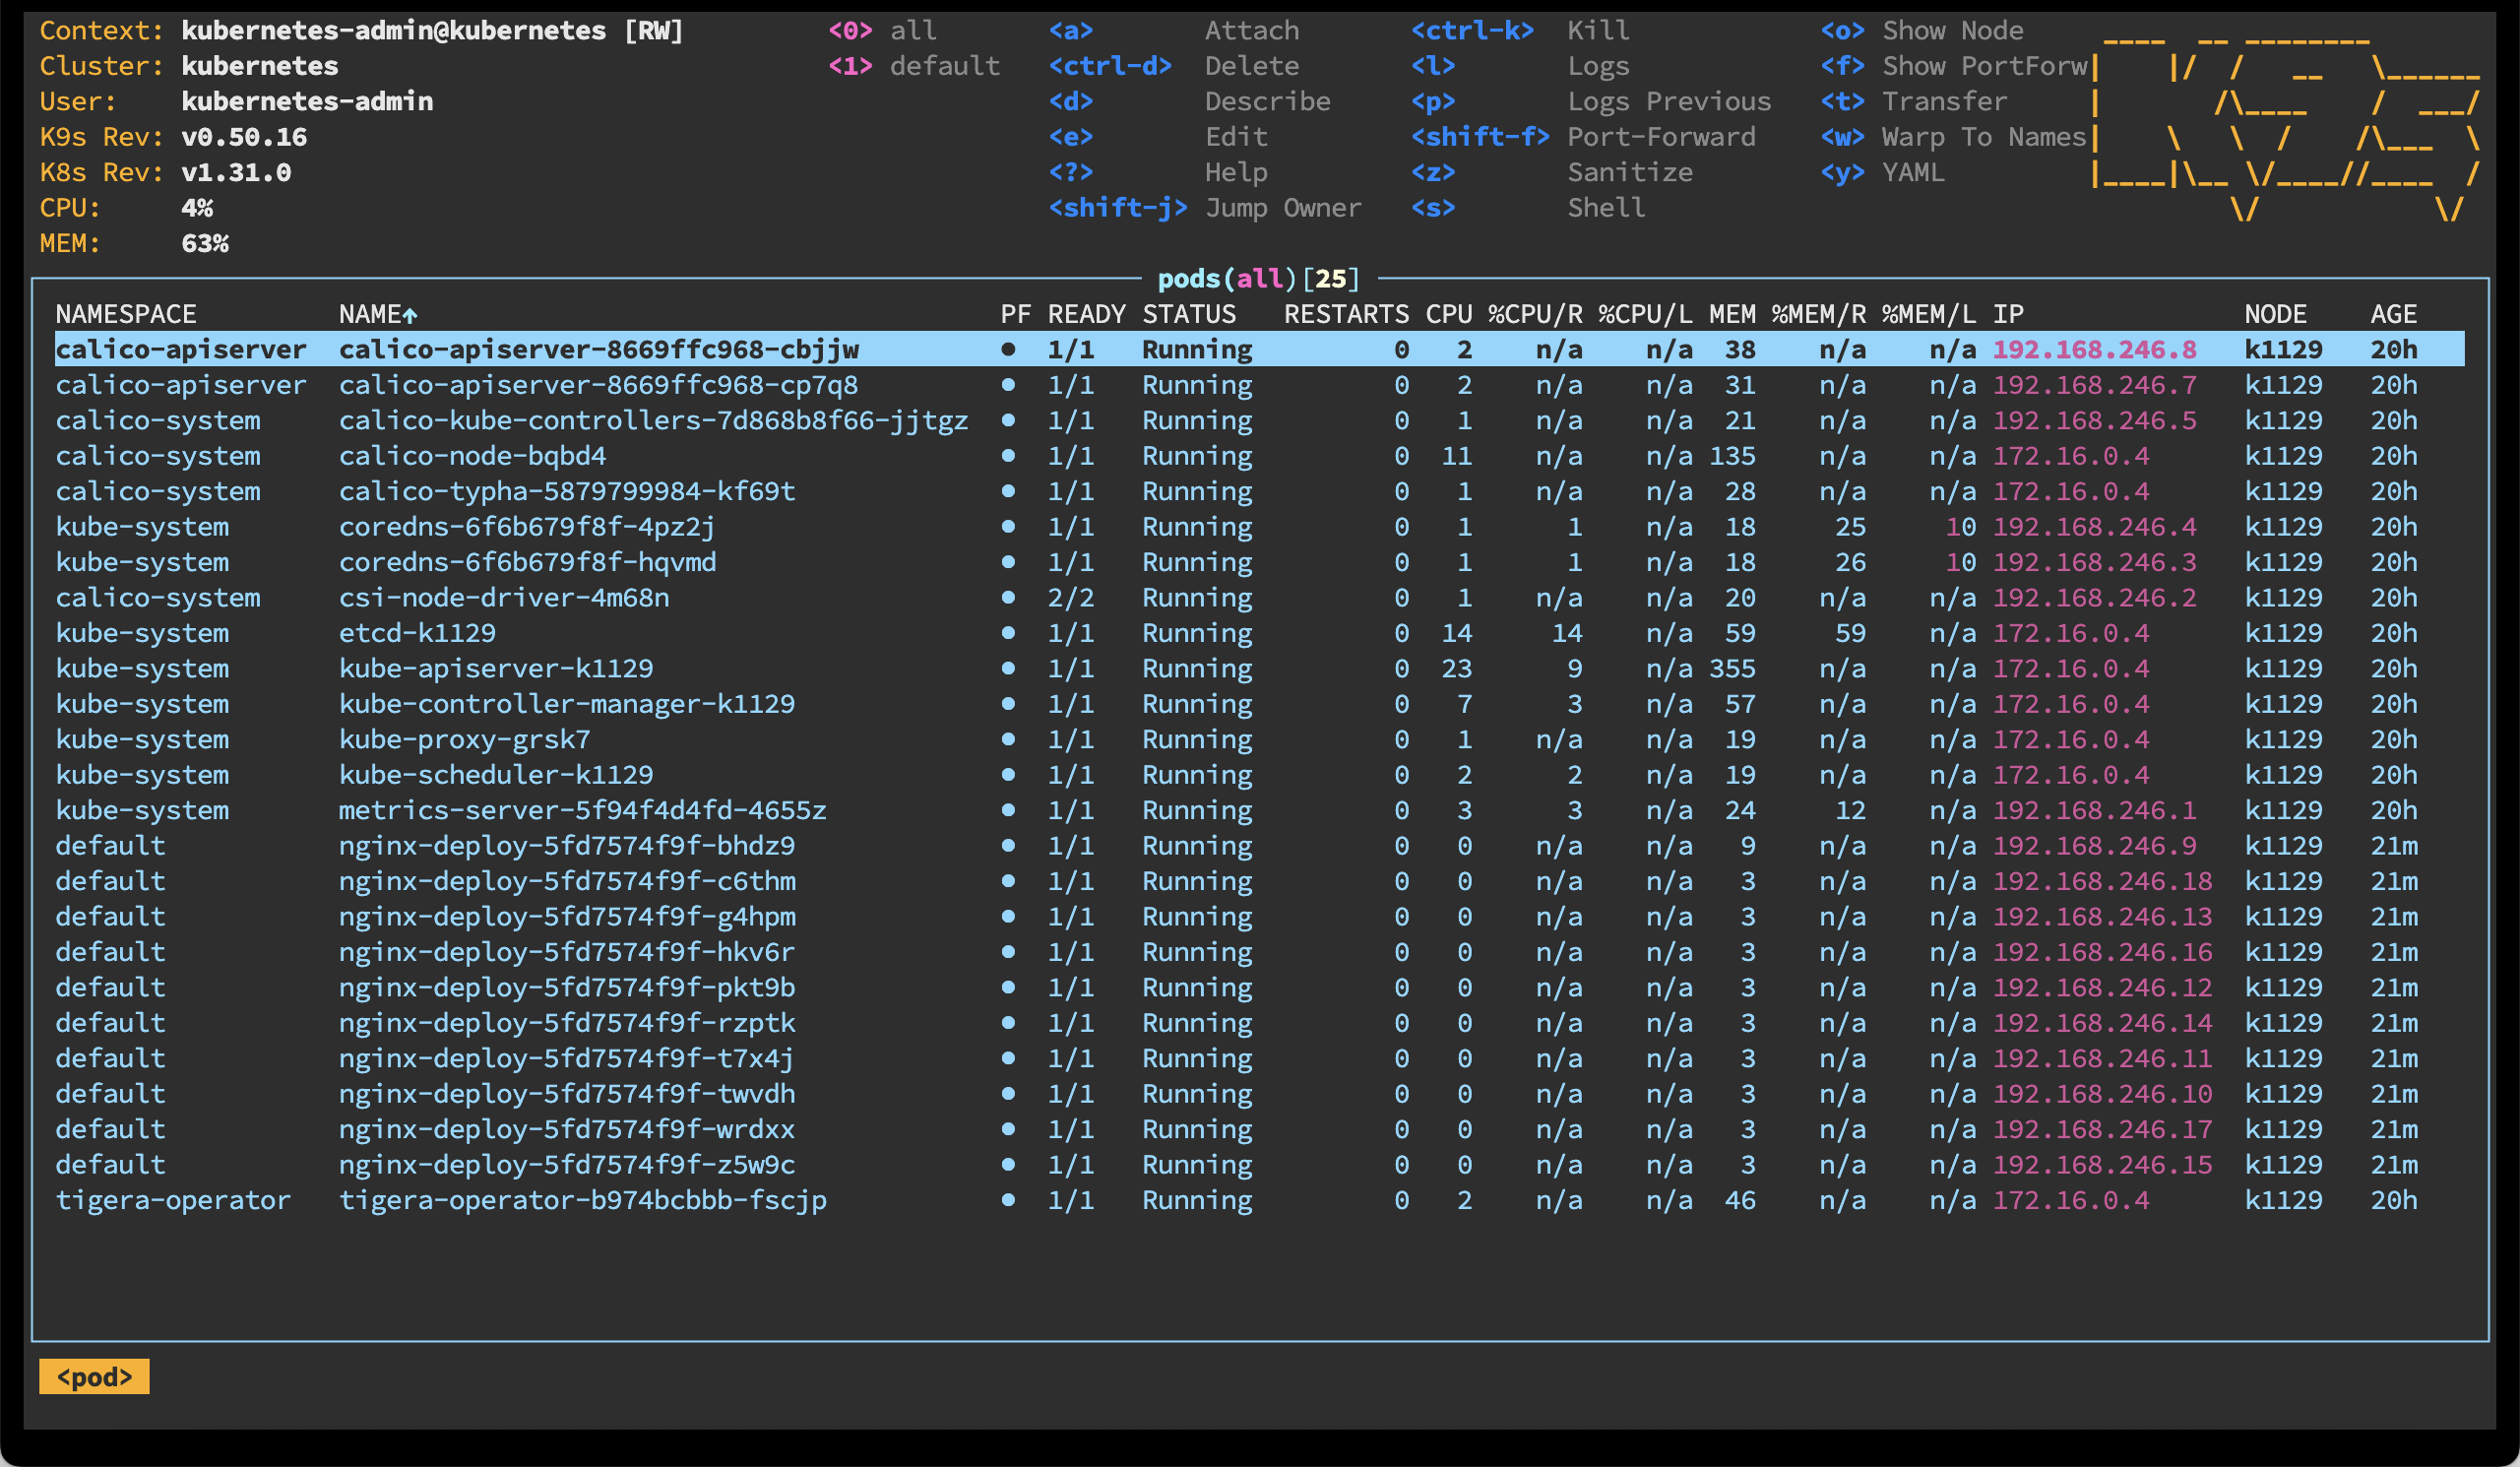Screen dimensions: 2520x1467
Task: Click the Logs command hint next to <l>
Action: pos(1598,66)
